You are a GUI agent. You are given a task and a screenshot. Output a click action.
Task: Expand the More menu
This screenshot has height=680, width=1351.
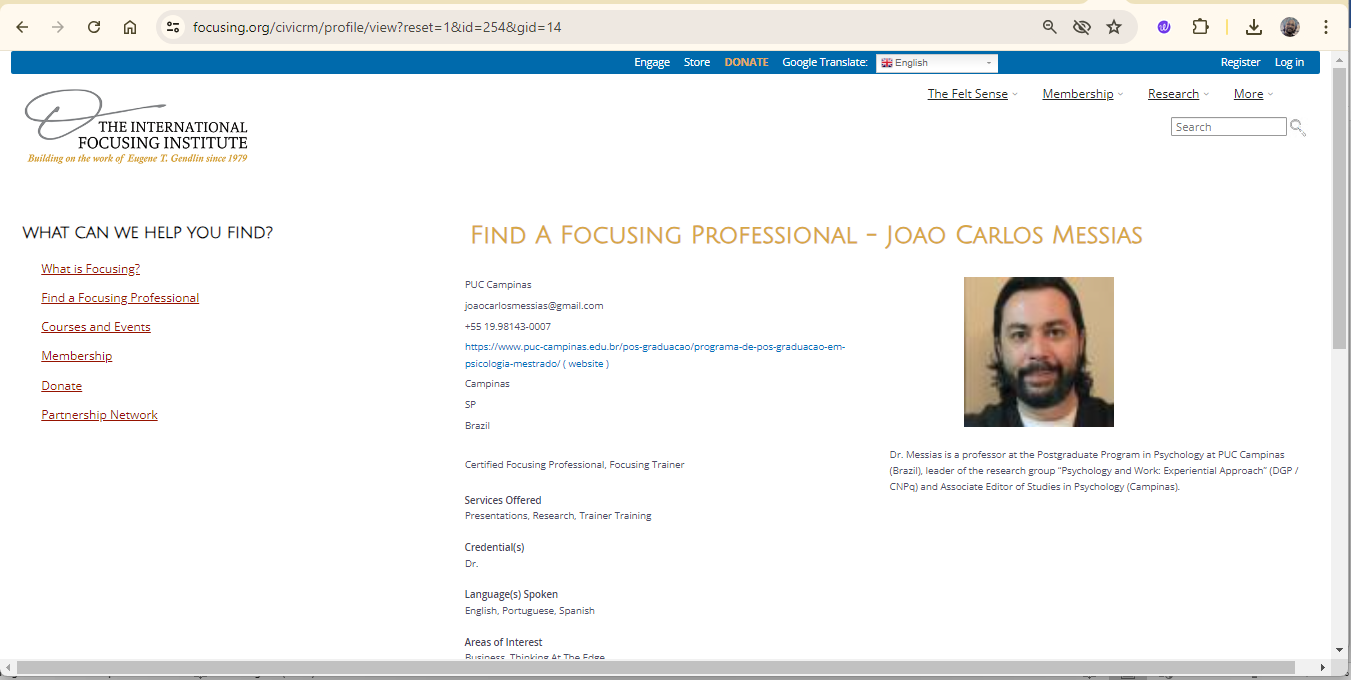(1253, 94)
